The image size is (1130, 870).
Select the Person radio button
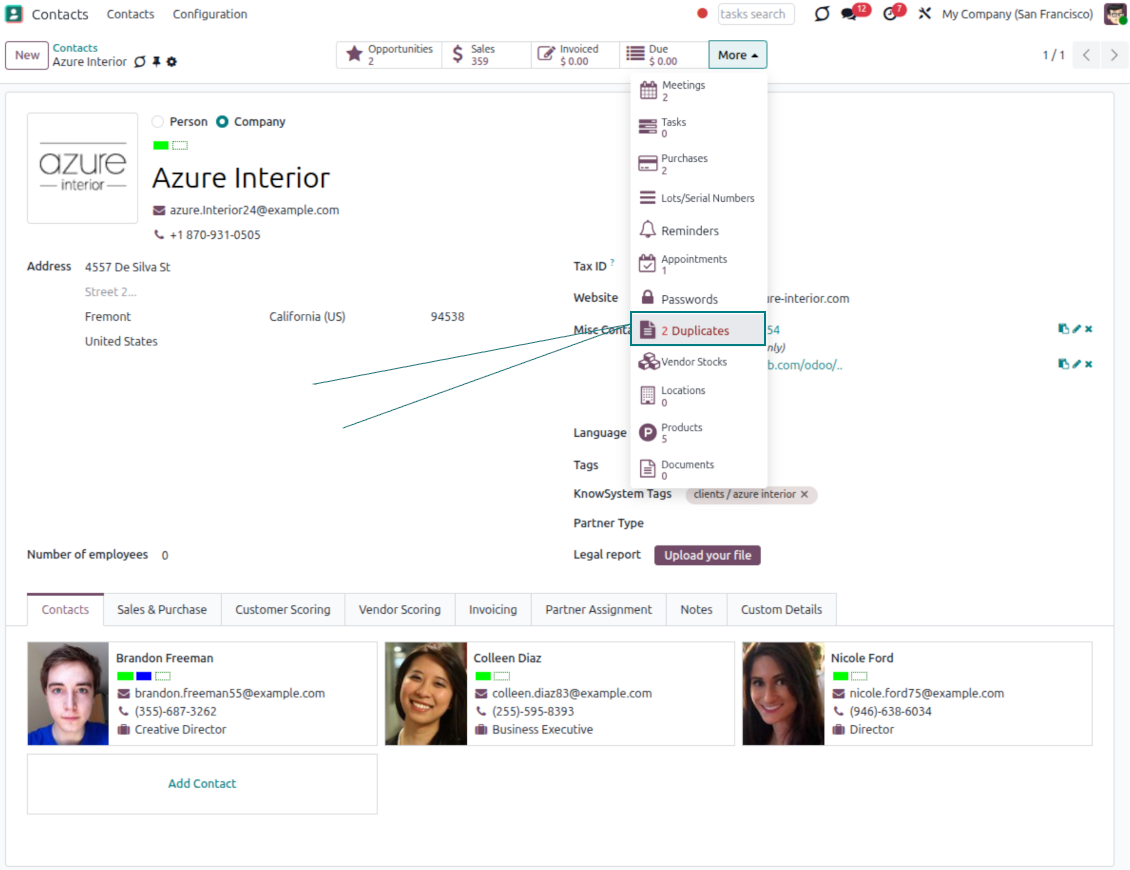pyautogui.click(x=158, y=122)
